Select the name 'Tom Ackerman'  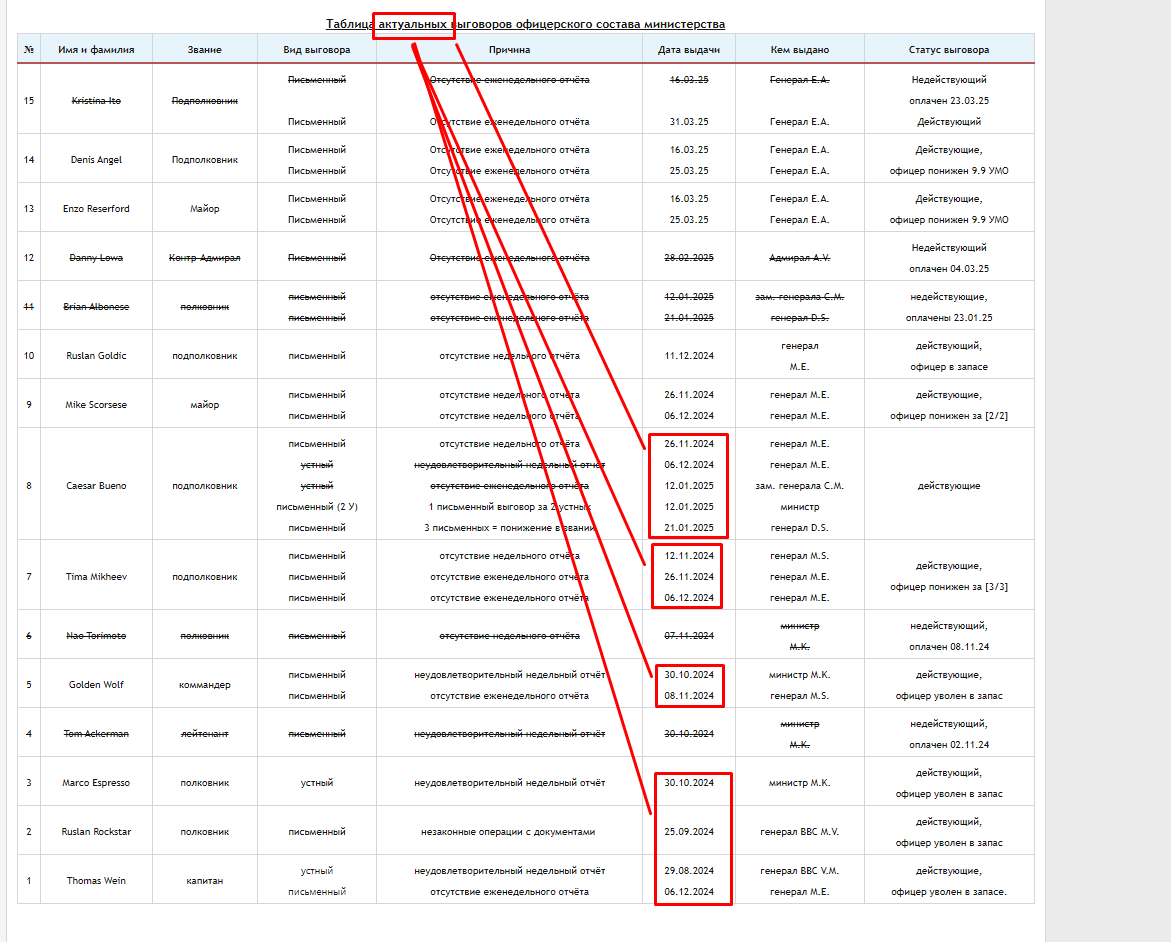96,734
